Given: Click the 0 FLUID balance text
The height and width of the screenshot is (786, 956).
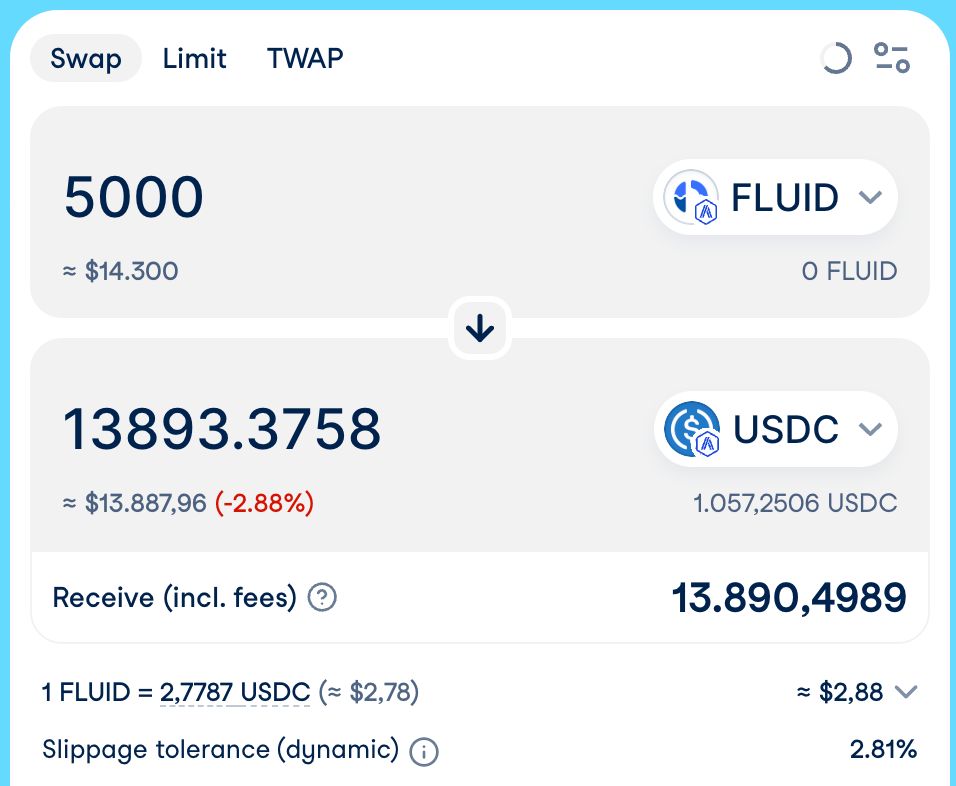Looking at the screenshot, I should (849, 271).
